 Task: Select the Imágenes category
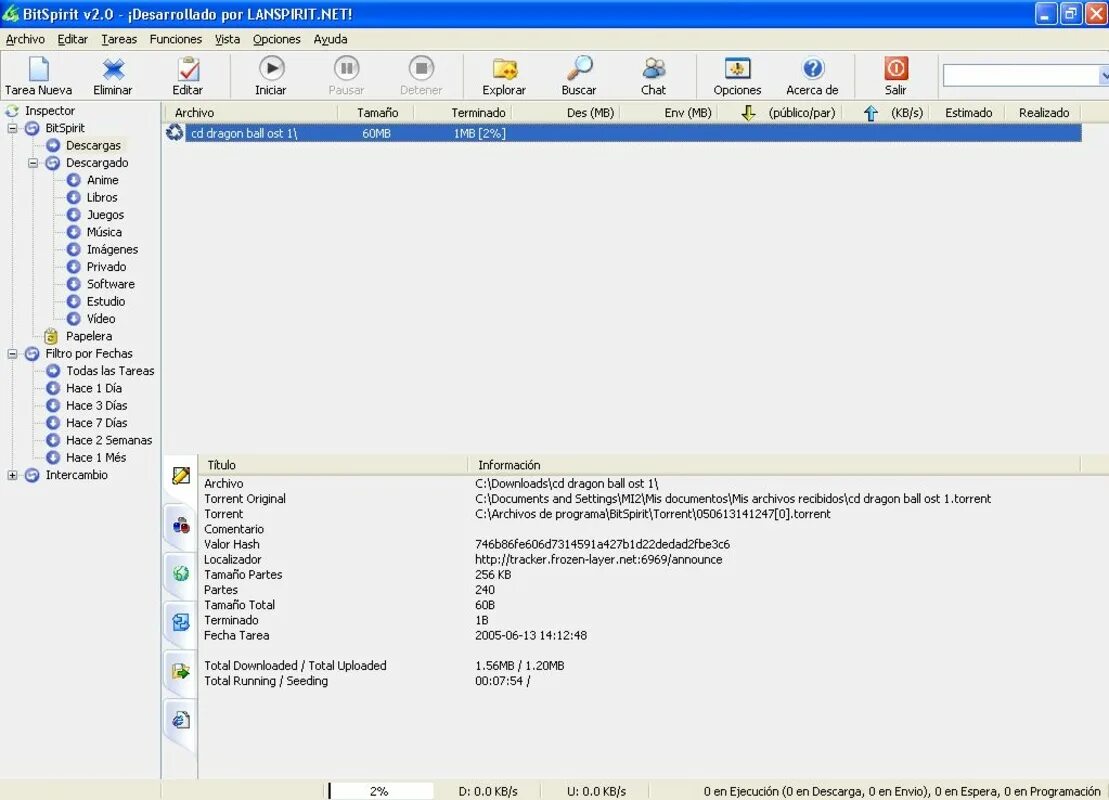[112, 249]
